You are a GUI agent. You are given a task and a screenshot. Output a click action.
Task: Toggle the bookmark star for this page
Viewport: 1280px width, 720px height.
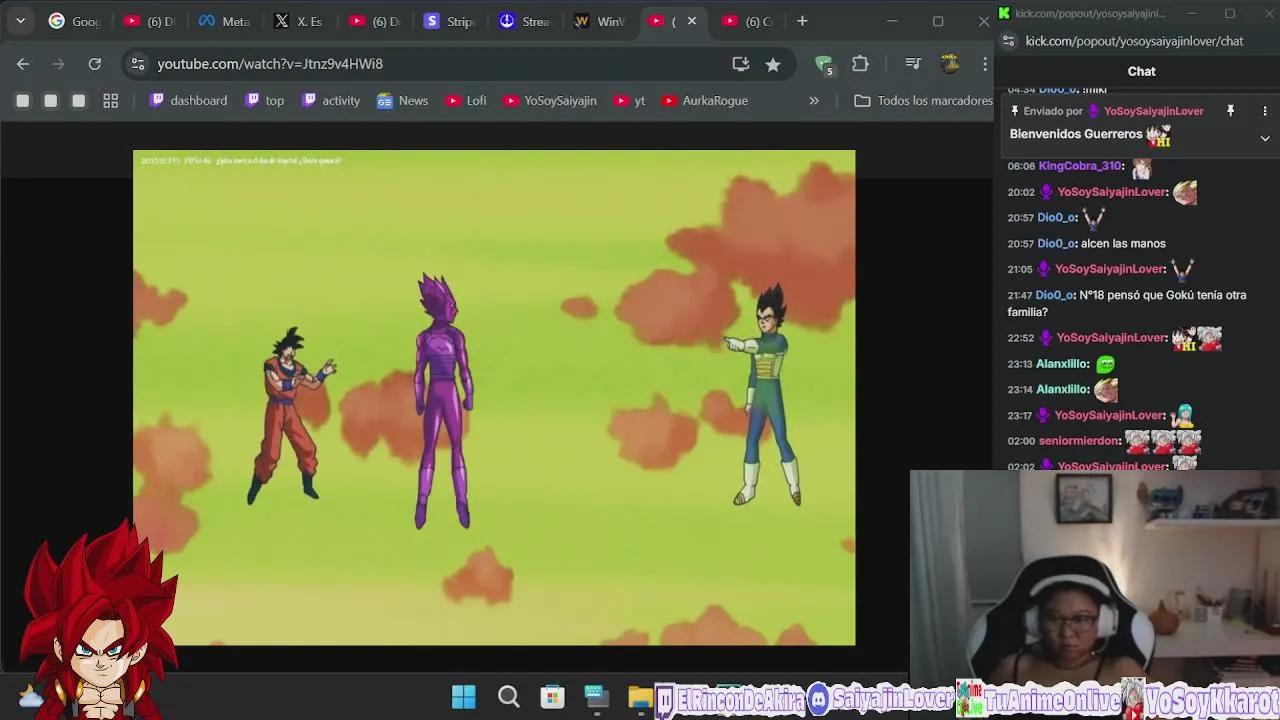773,64
